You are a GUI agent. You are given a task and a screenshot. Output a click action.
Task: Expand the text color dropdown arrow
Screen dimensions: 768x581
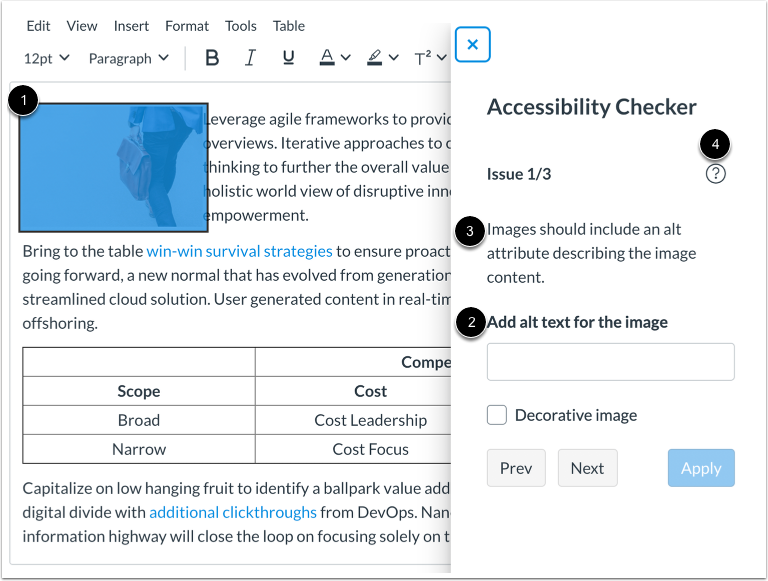coord(345,58)
